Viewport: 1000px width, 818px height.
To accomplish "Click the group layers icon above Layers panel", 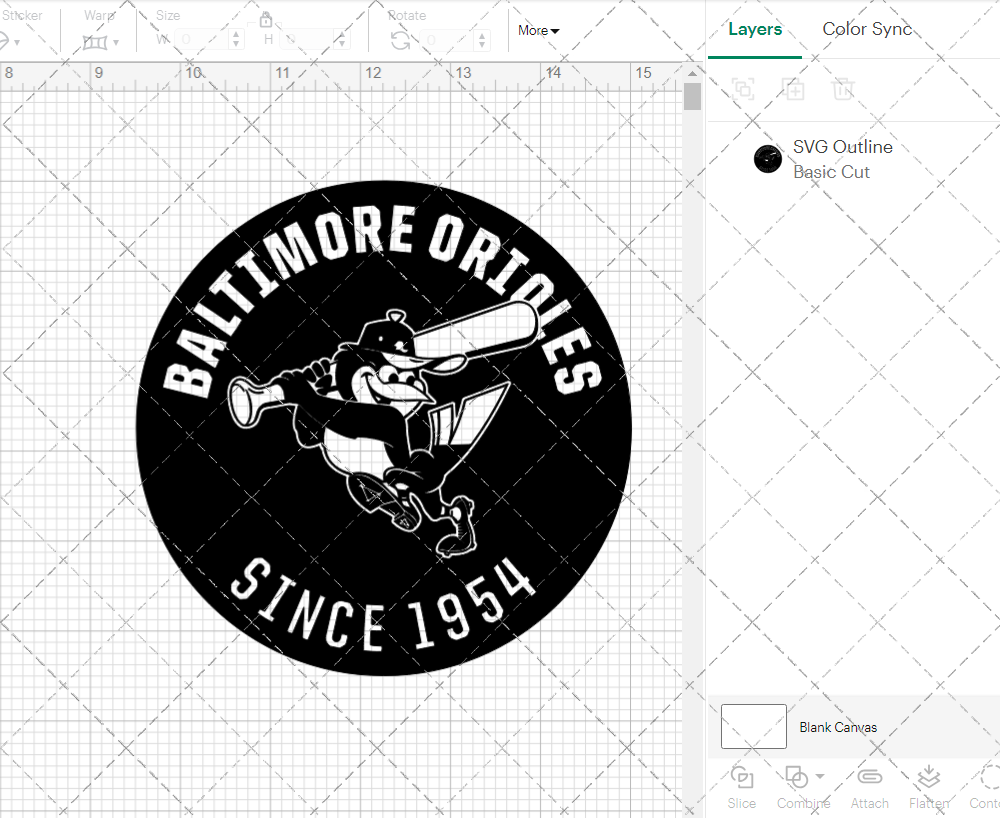I will click(742, 89).
